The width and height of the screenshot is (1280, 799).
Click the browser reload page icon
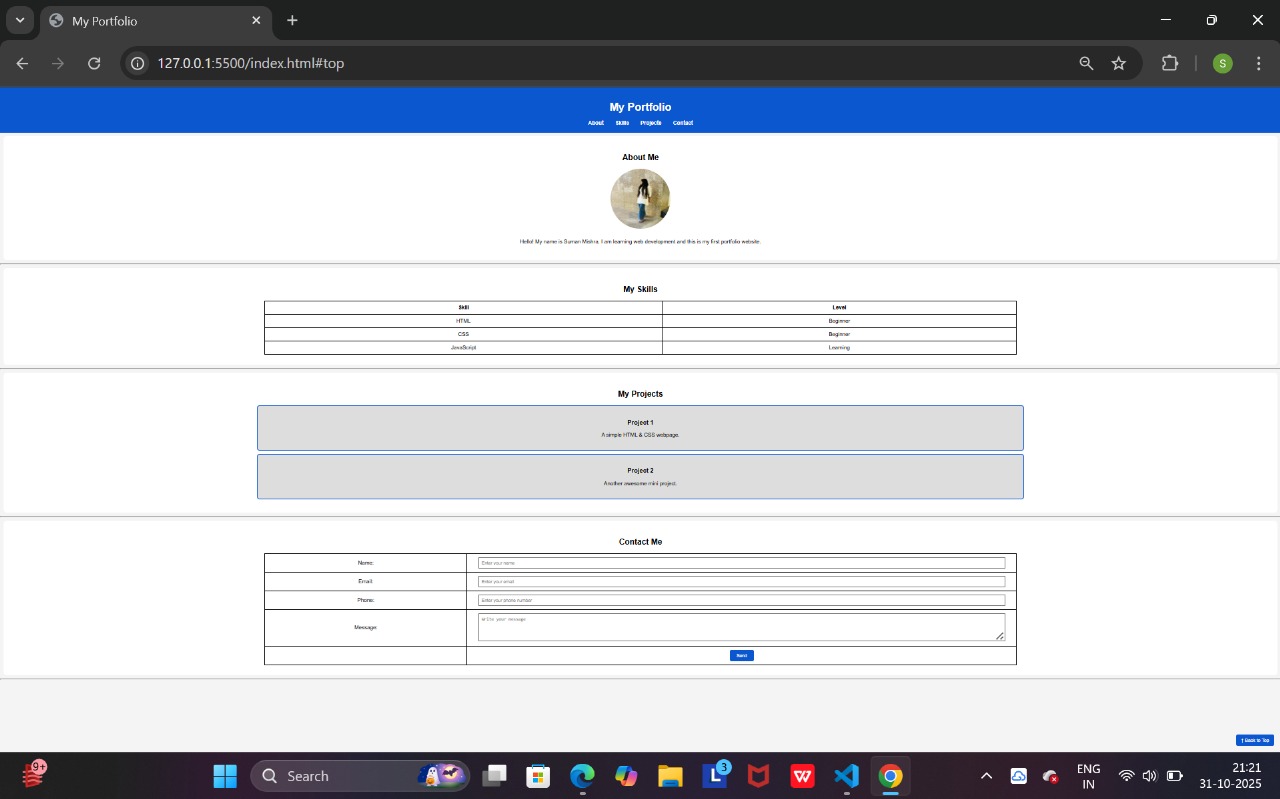click(x=94, y=63)
